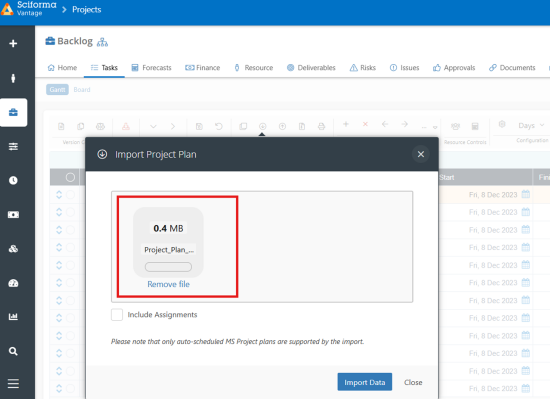Click the undo arrow toolbar icon
Screen dimensions: 550x399
(219, 126)
